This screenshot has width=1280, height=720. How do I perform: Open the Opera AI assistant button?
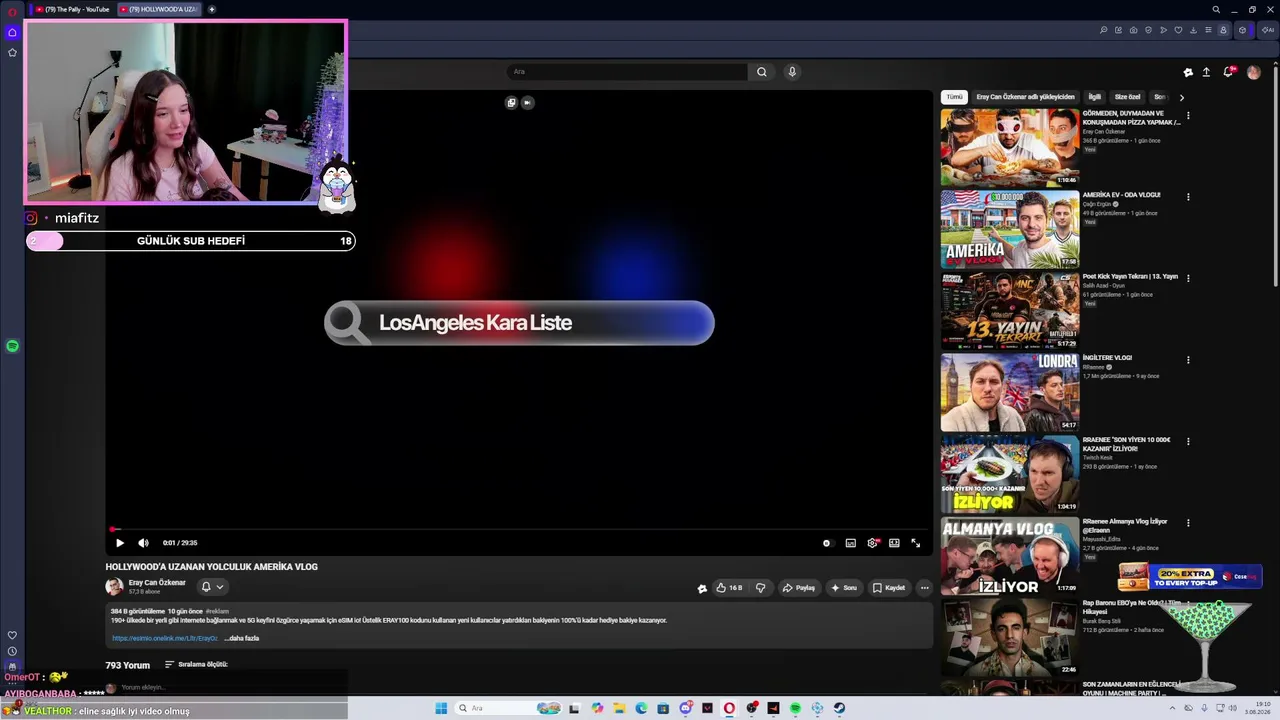(1267, 30)
